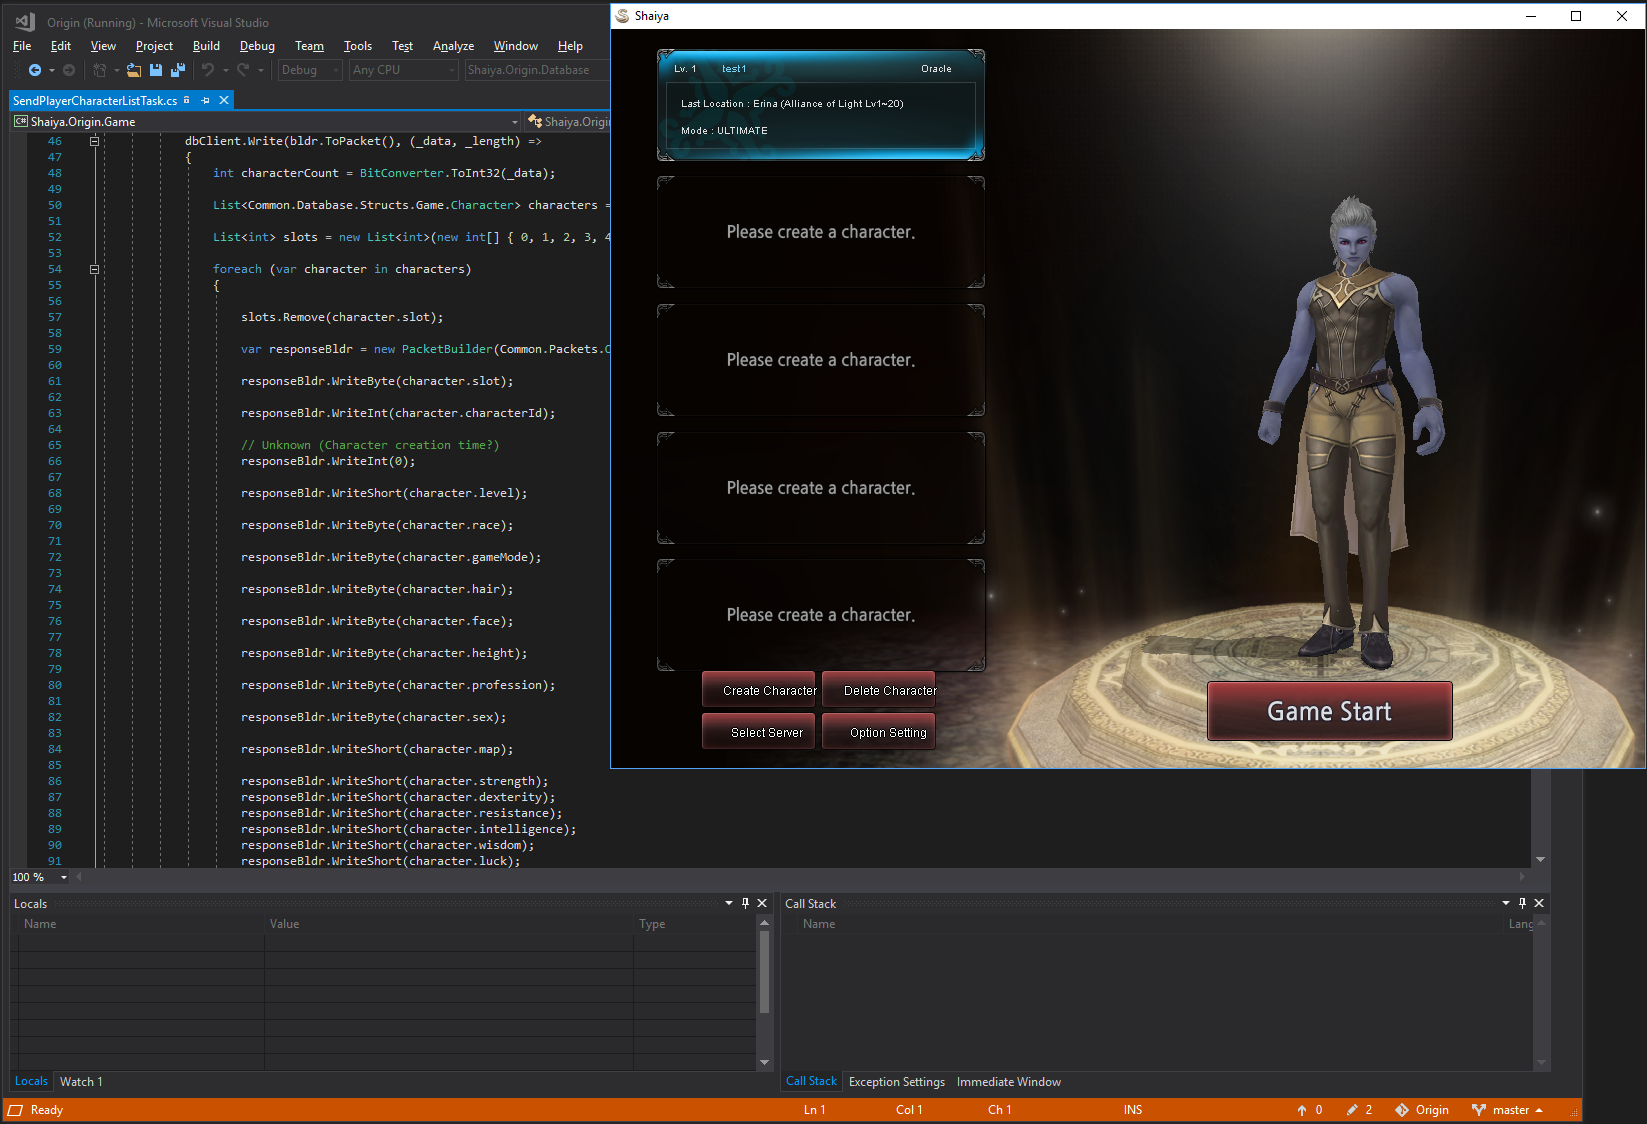Click the Auto Hide pin on Call Stack panel
The image size is (1647, 1124).
click(x=1522, y=903)
